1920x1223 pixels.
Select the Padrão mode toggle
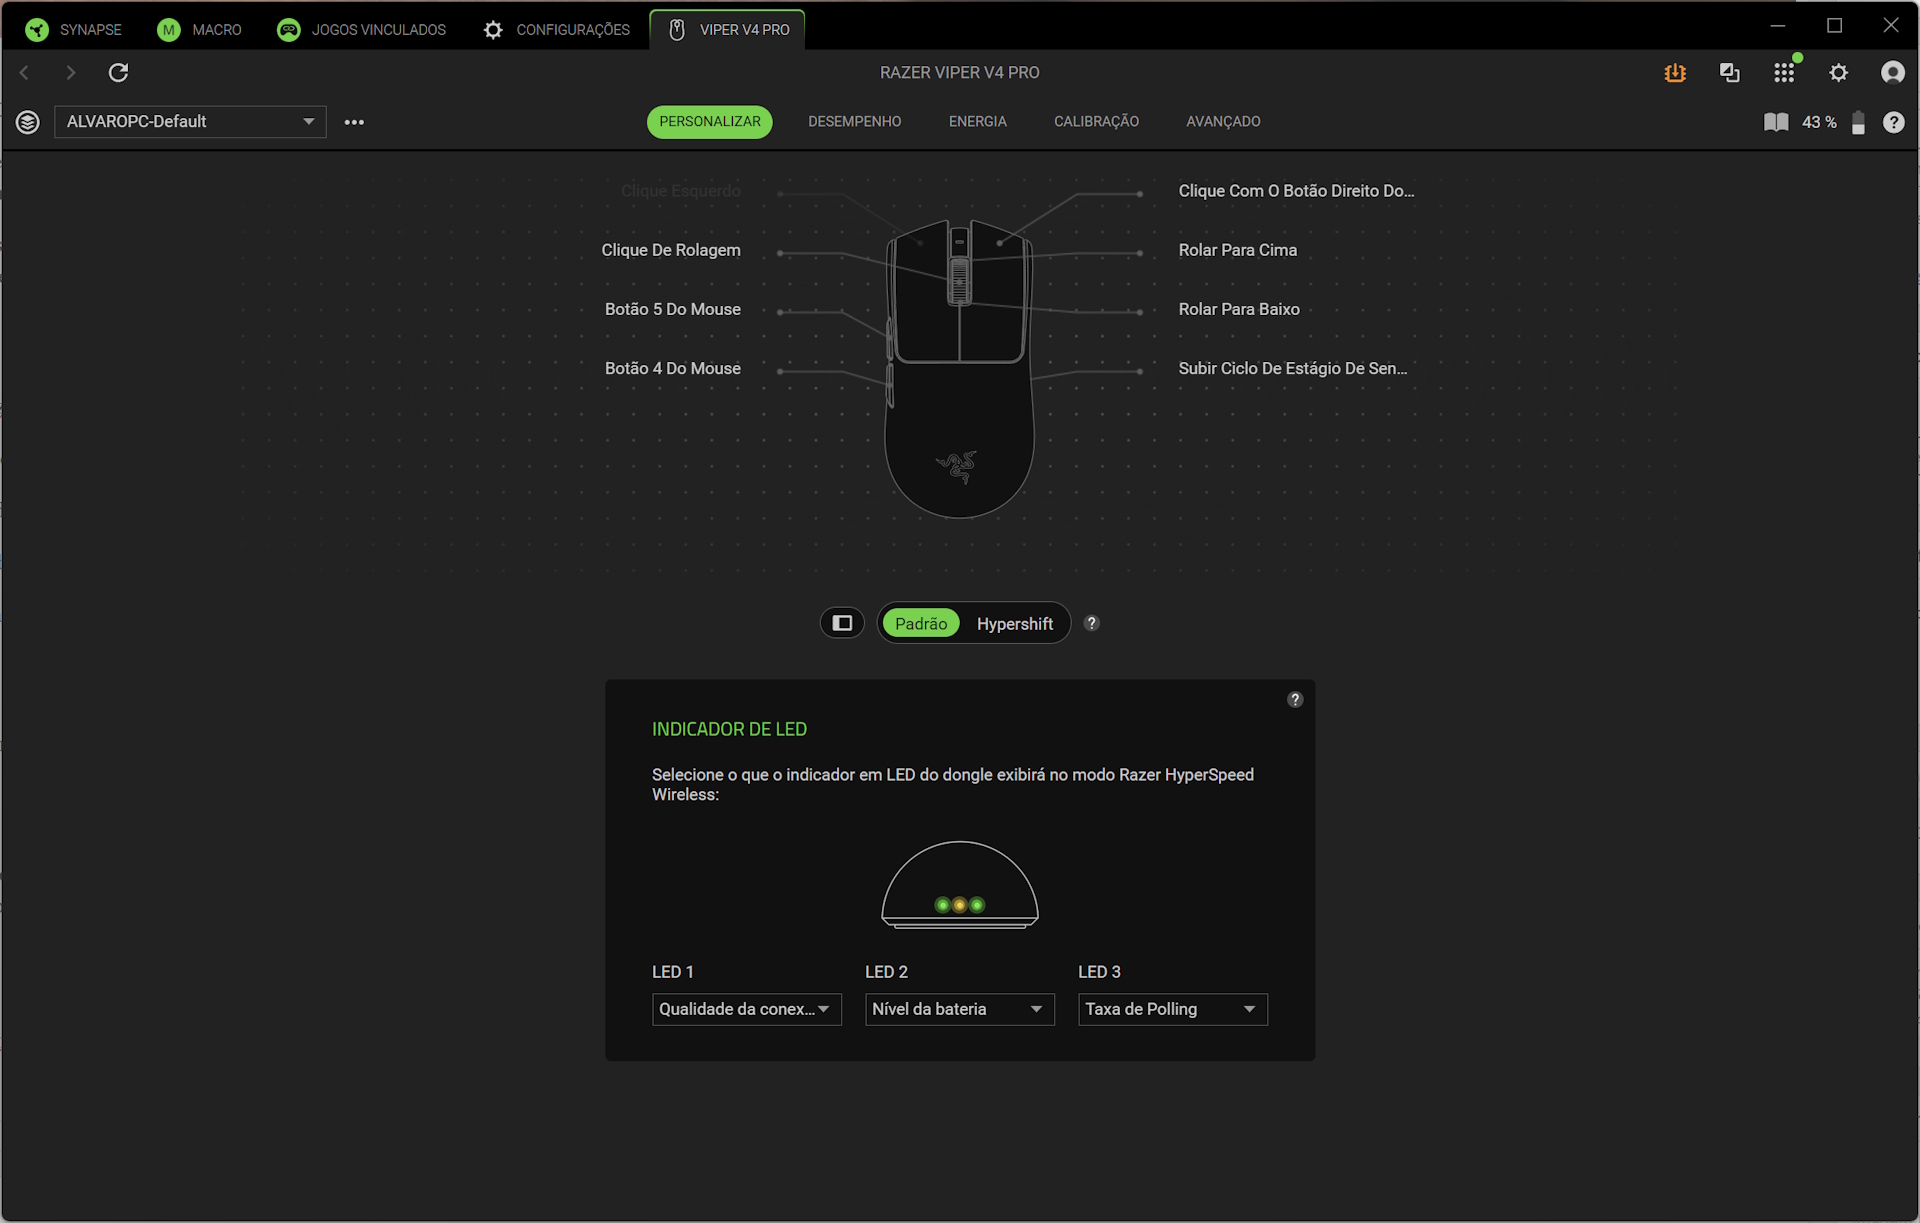pos(920,623)
